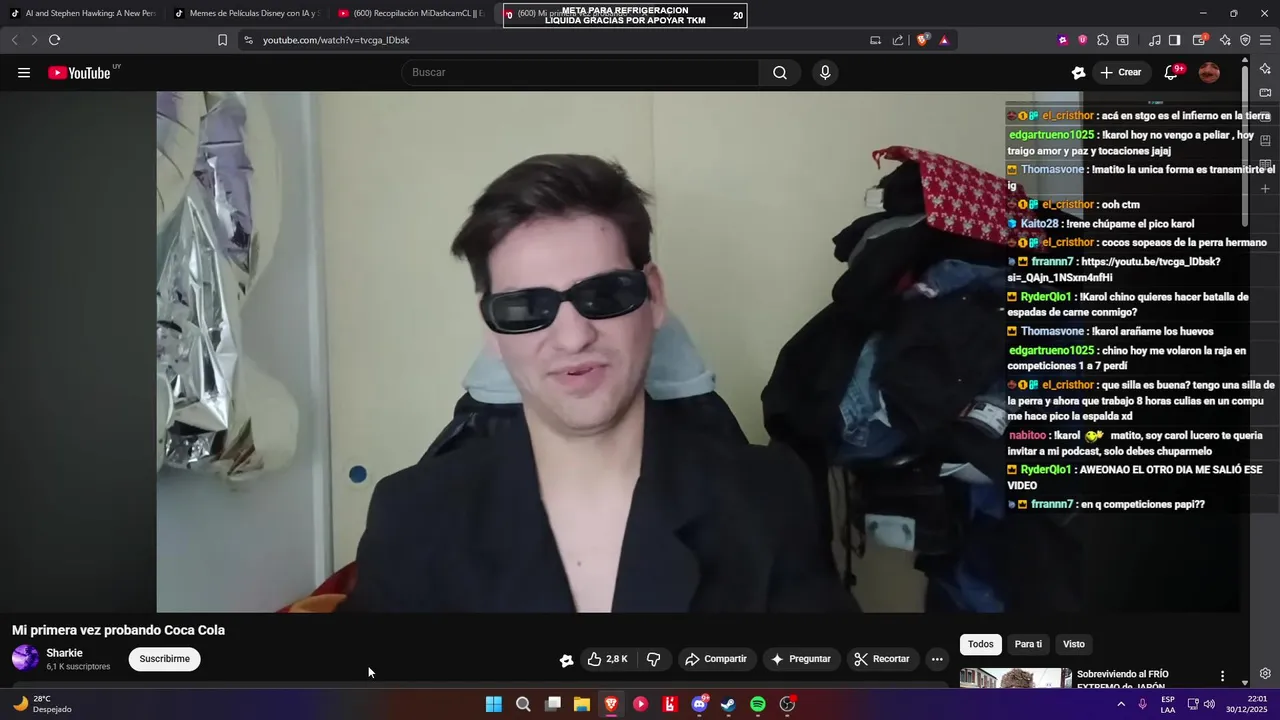
Task: Open options for Sobreviviendo al FRÍO video
Action: [1222, 676]
